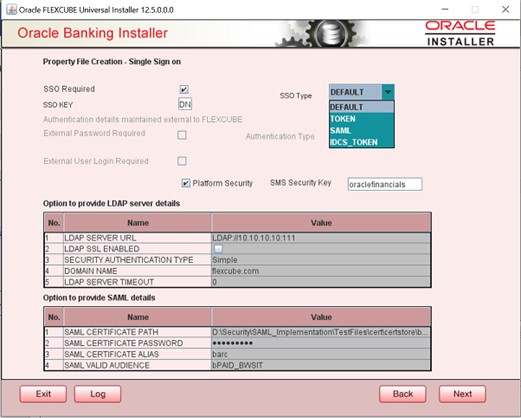The height and width of the screenshot is (418, 521).
Task: Click the SECURITY AUTHENTICATION TYPE name cell
Action: (137, 260)
